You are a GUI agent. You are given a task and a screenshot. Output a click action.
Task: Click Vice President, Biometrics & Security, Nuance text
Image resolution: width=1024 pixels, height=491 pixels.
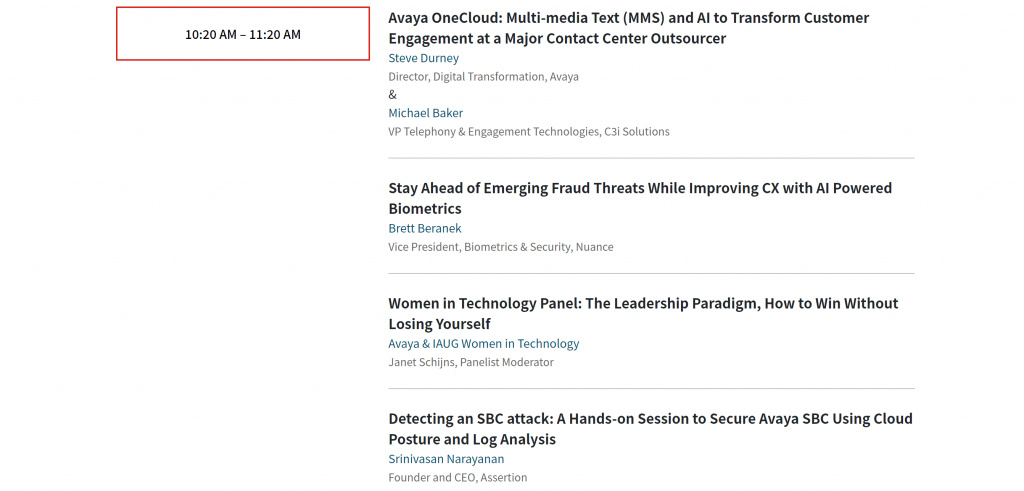(x=501, y=247)
